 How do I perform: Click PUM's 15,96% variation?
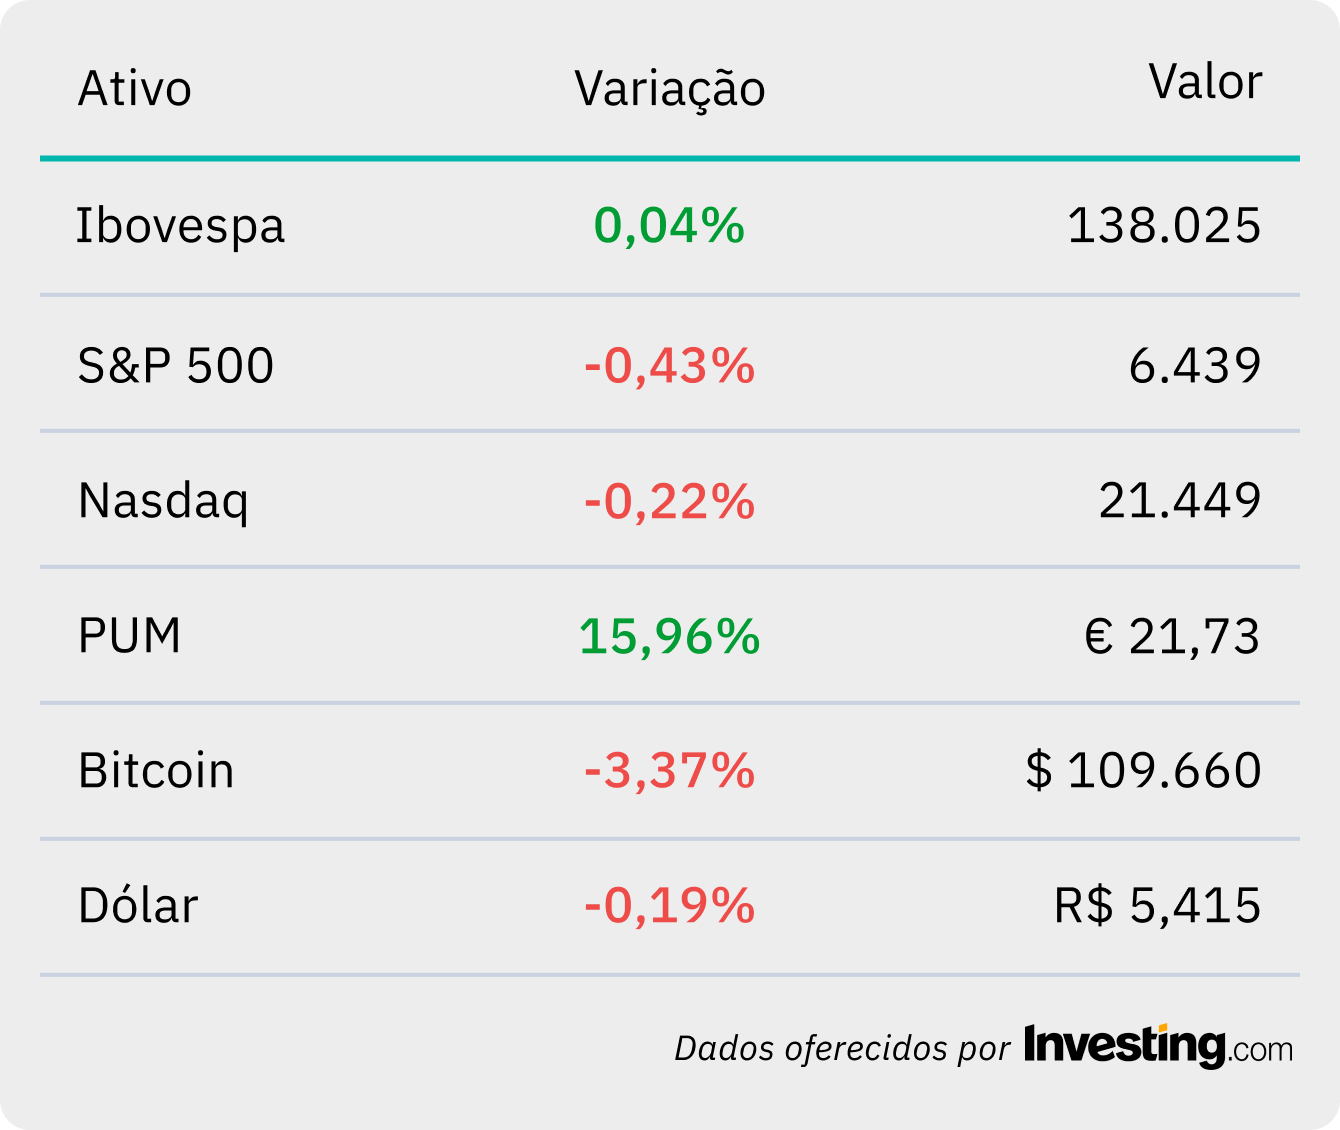click(669, 637)
